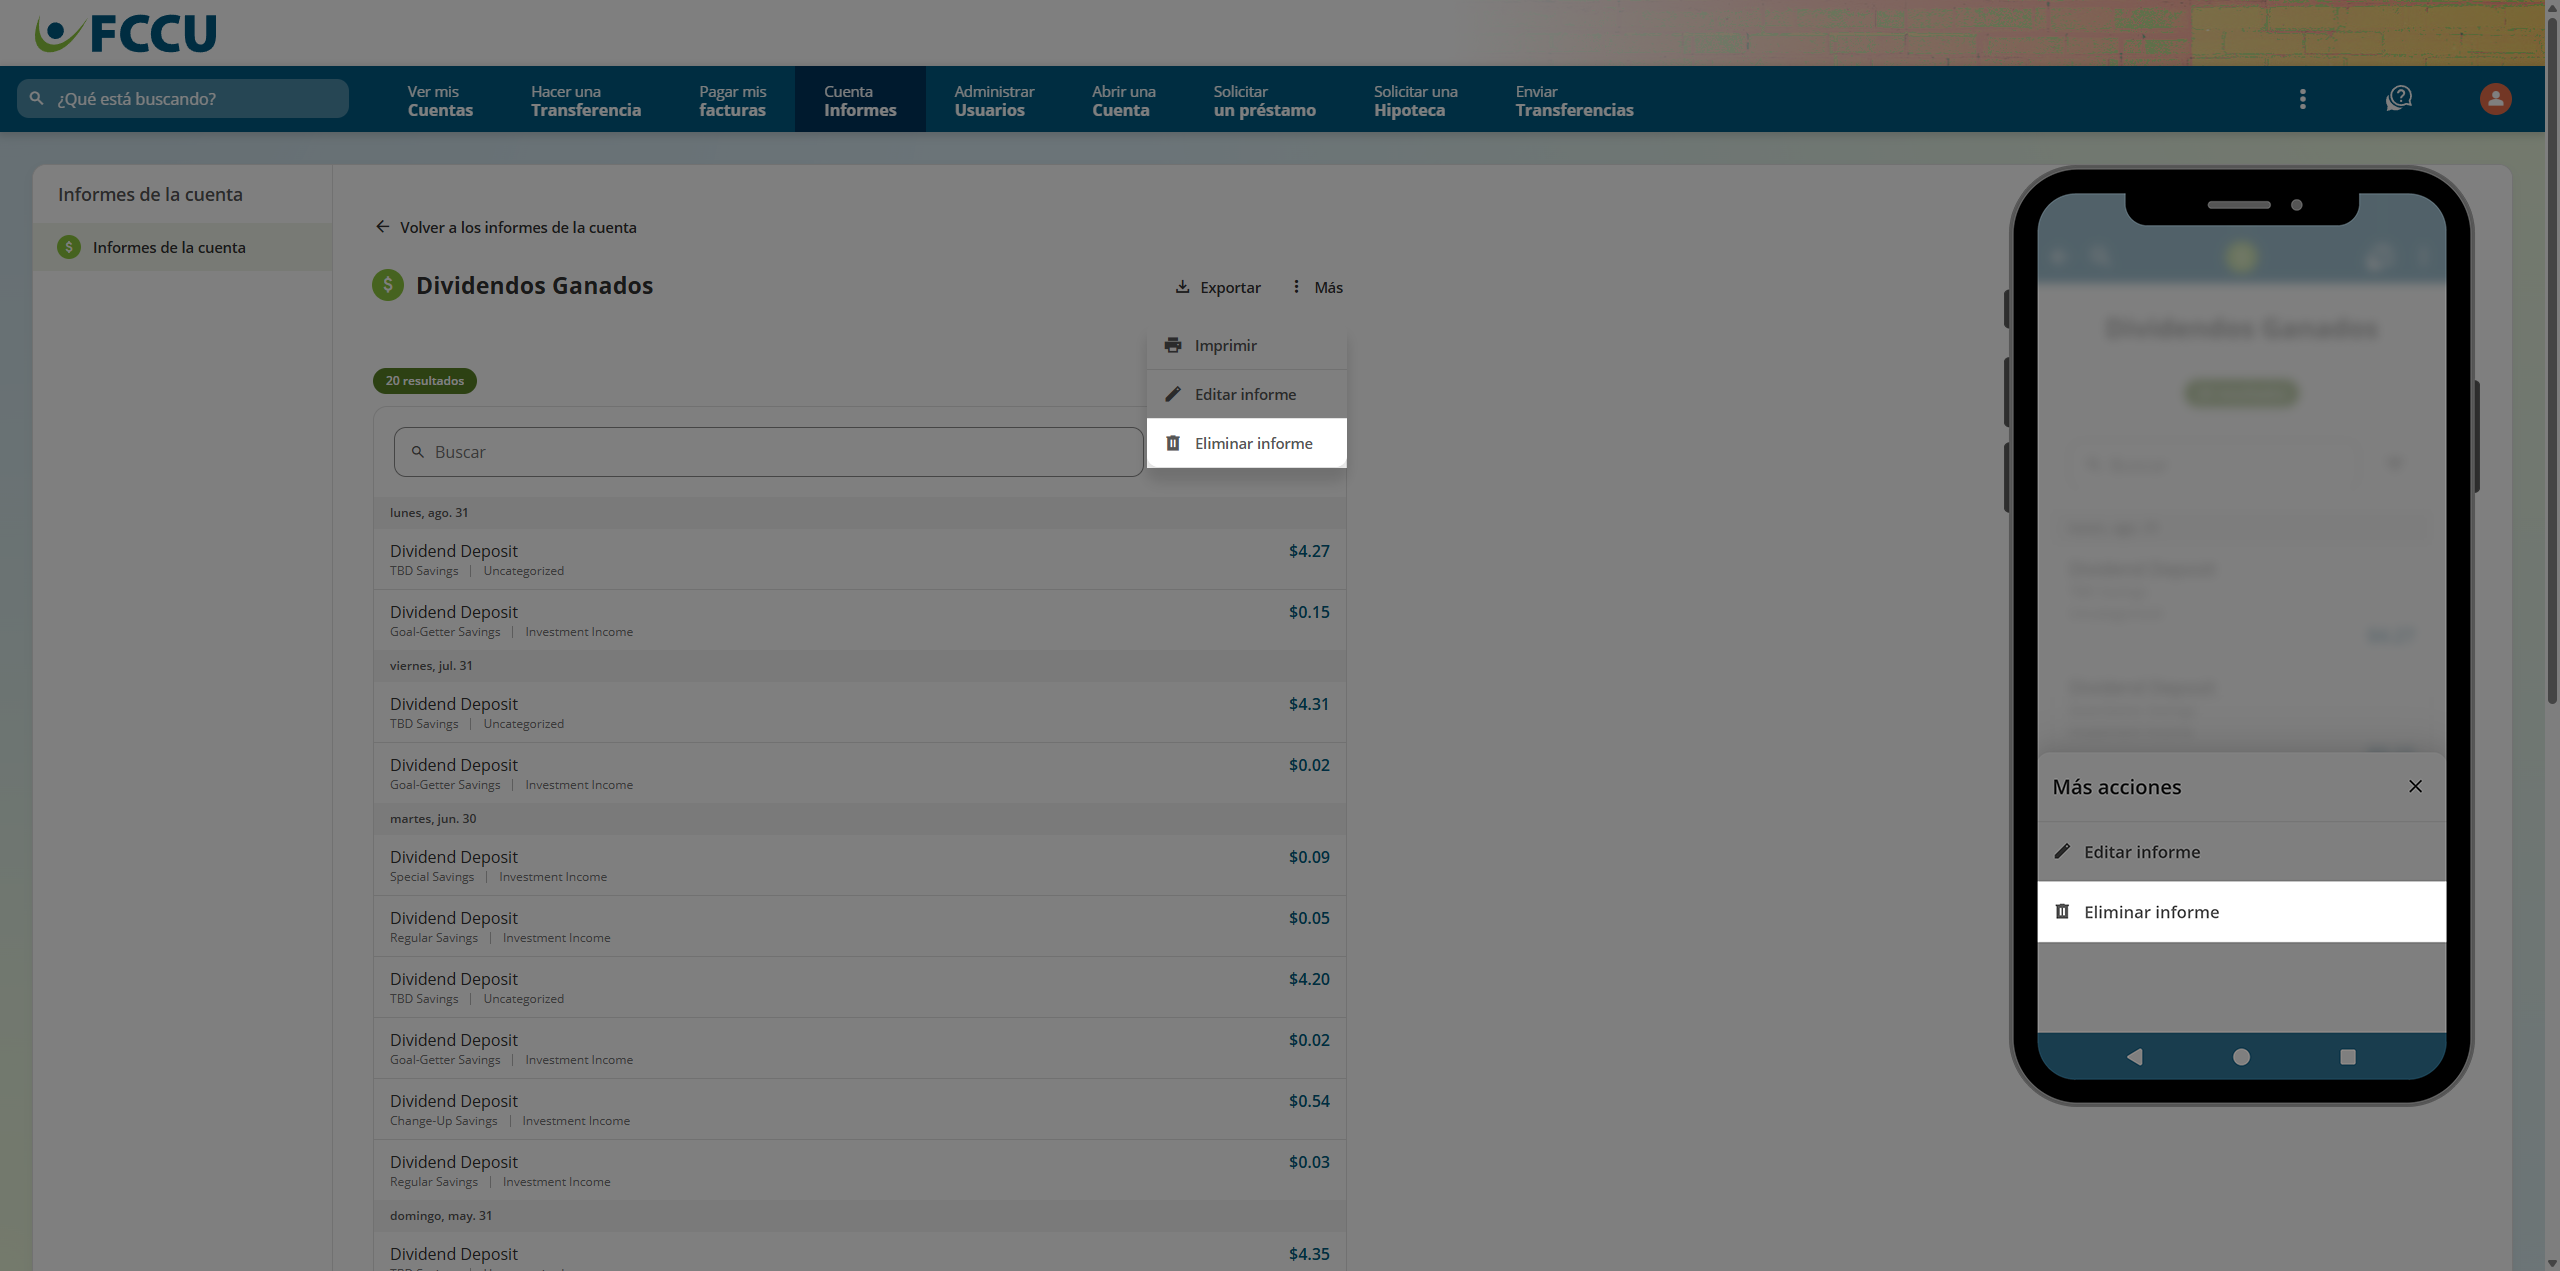Click trash icon in phone Más acciones

point(2062,911)
